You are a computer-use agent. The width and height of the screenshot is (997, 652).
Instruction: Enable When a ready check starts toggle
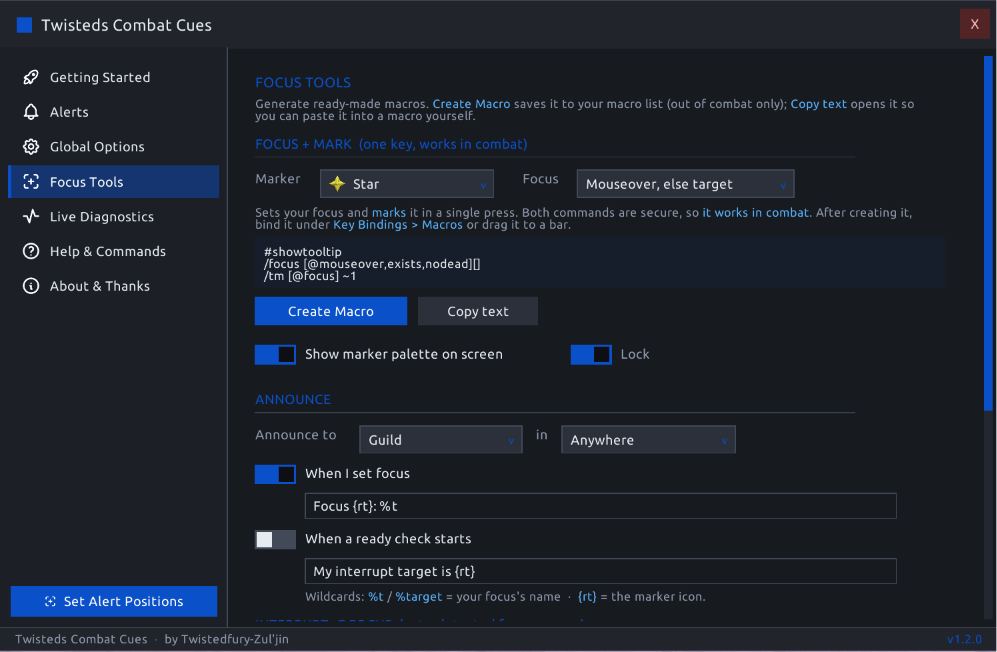click(x=275, y=539)
